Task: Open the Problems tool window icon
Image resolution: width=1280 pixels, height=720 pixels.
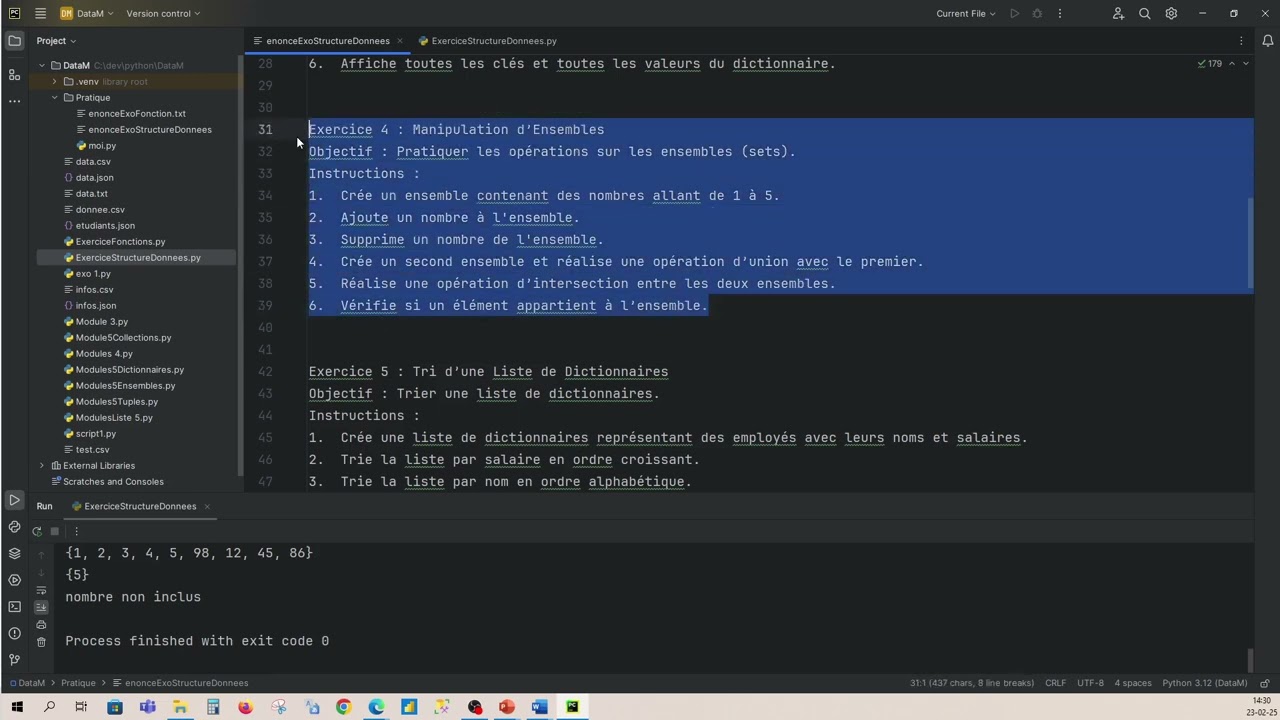Action: click(x=14, y=633)
